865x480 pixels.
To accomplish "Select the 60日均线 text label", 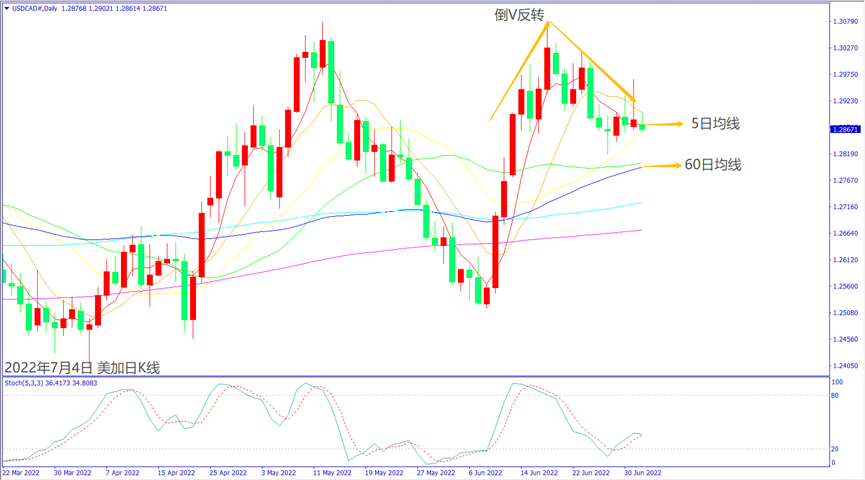I will (x=713, y=165).
